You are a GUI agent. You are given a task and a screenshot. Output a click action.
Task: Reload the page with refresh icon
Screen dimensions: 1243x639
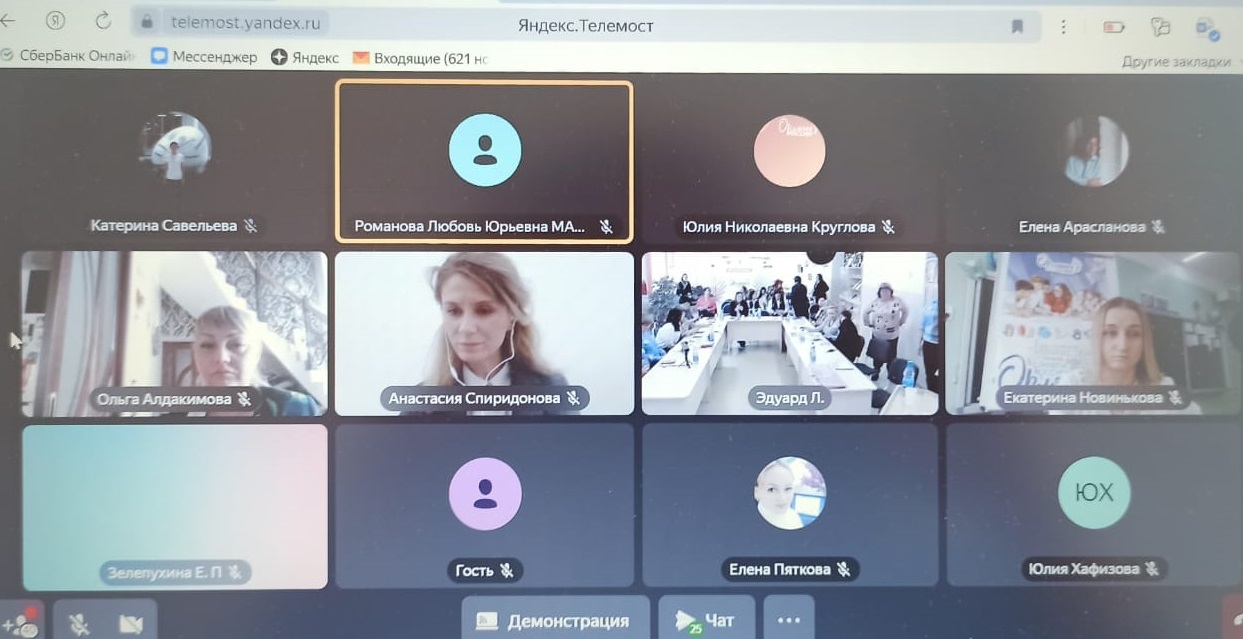[x=103, y=21]
